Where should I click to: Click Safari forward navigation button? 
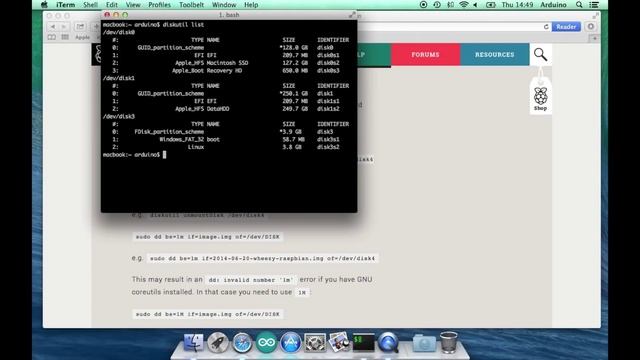pyautogui.click(x=64, y=27)
